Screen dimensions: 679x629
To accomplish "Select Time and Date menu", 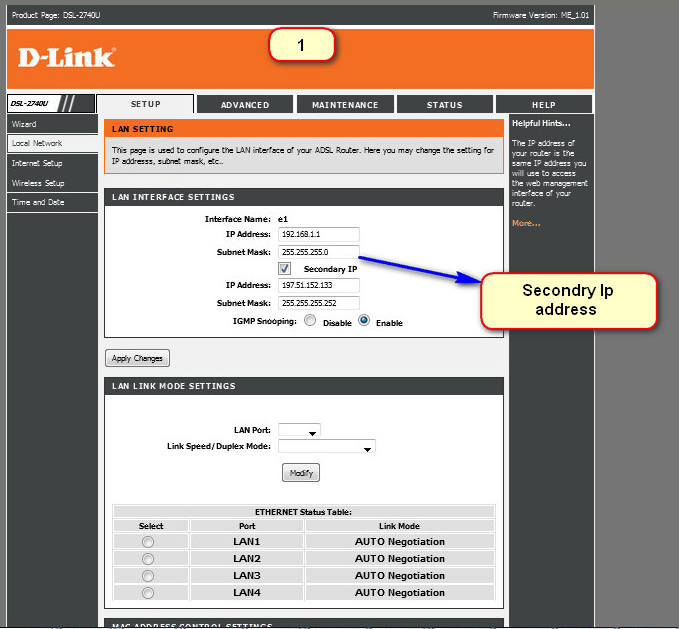I will [38, 202].
